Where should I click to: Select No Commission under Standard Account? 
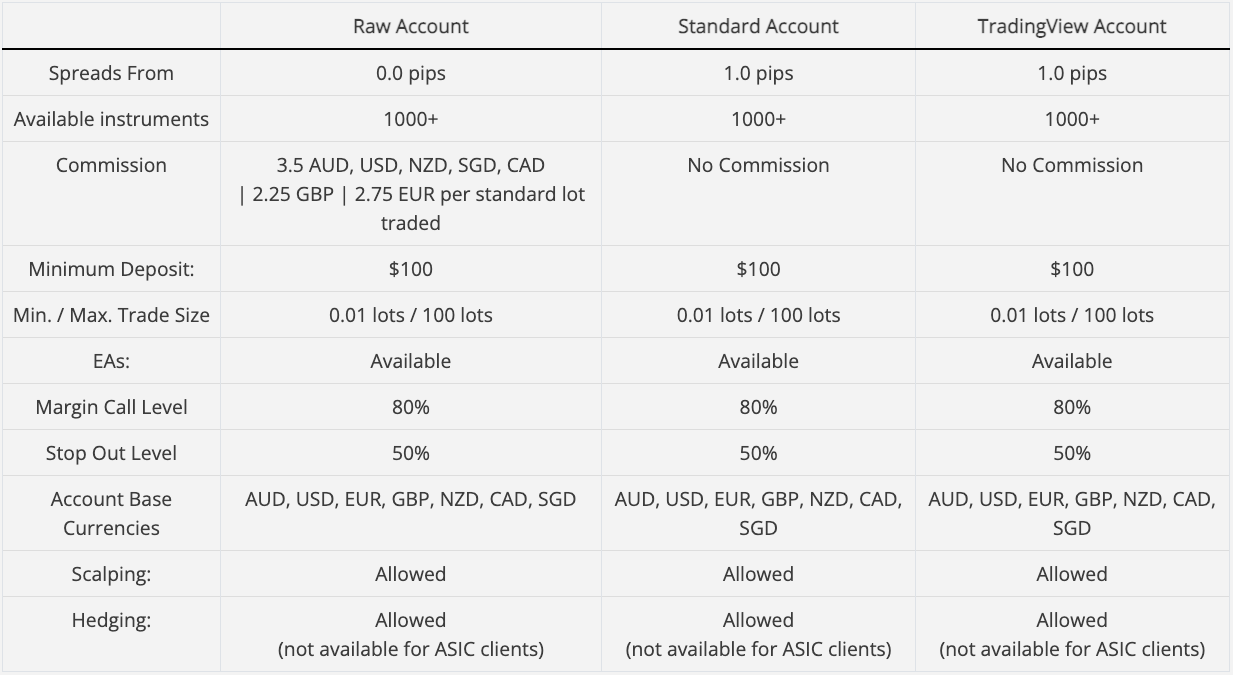pos(758,165)
